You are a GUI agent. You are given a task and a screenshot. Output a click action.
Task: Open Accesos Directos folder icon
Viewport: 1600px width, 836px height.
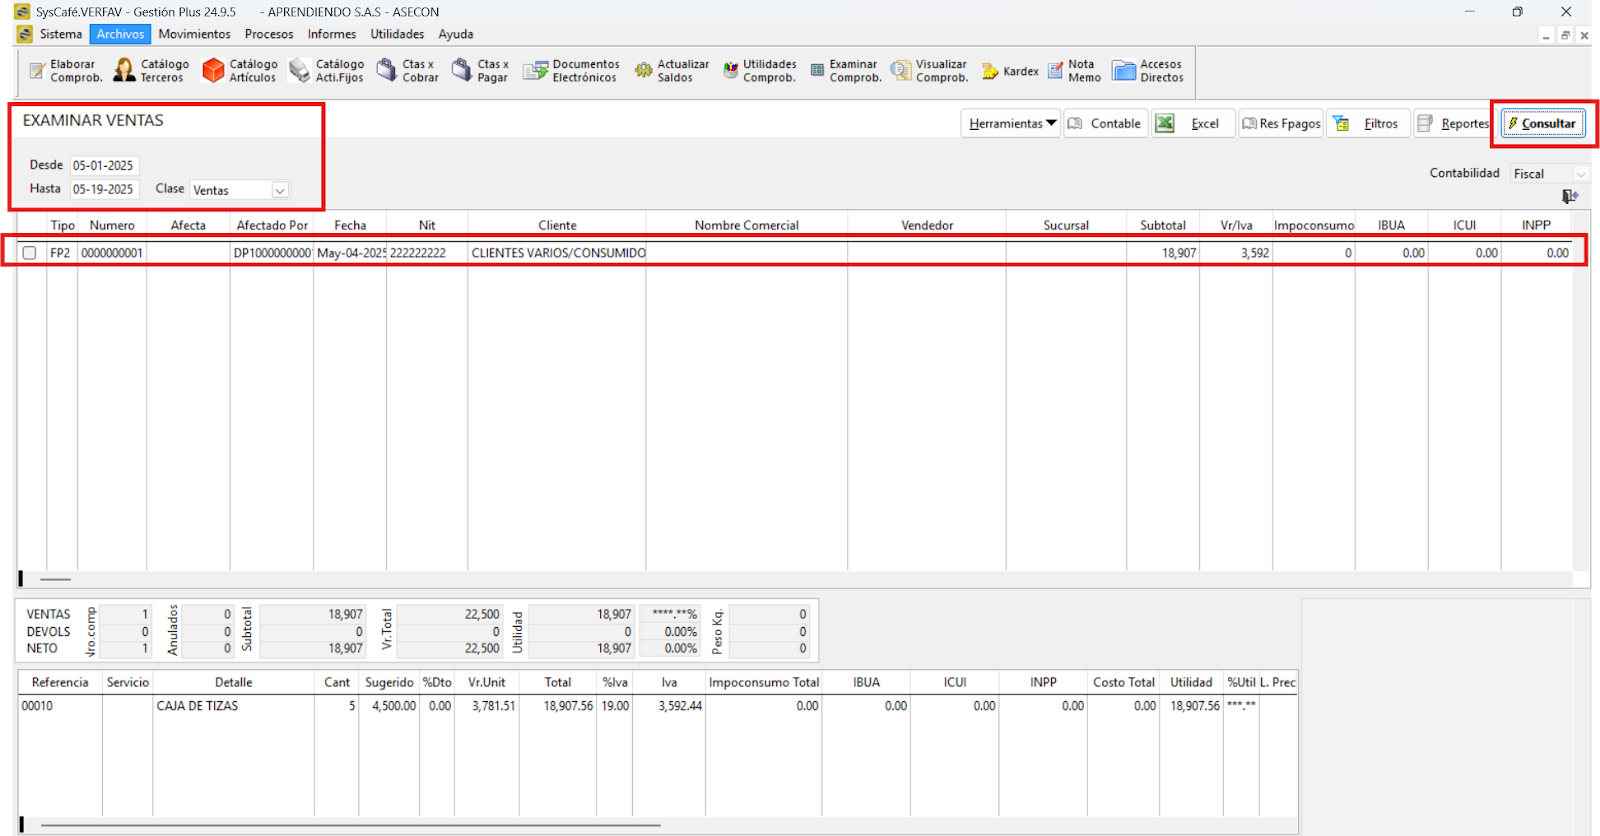(1125, 70)
